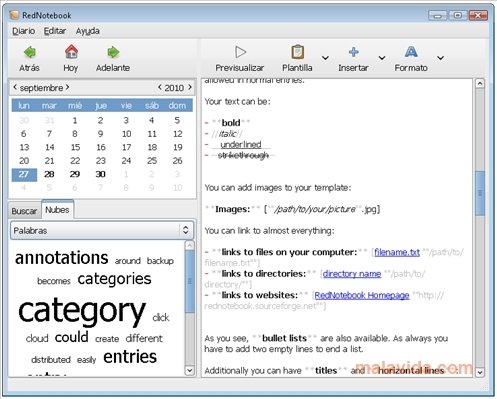
Task: Click the word 'categories' in the cloud
Action: 114,280
